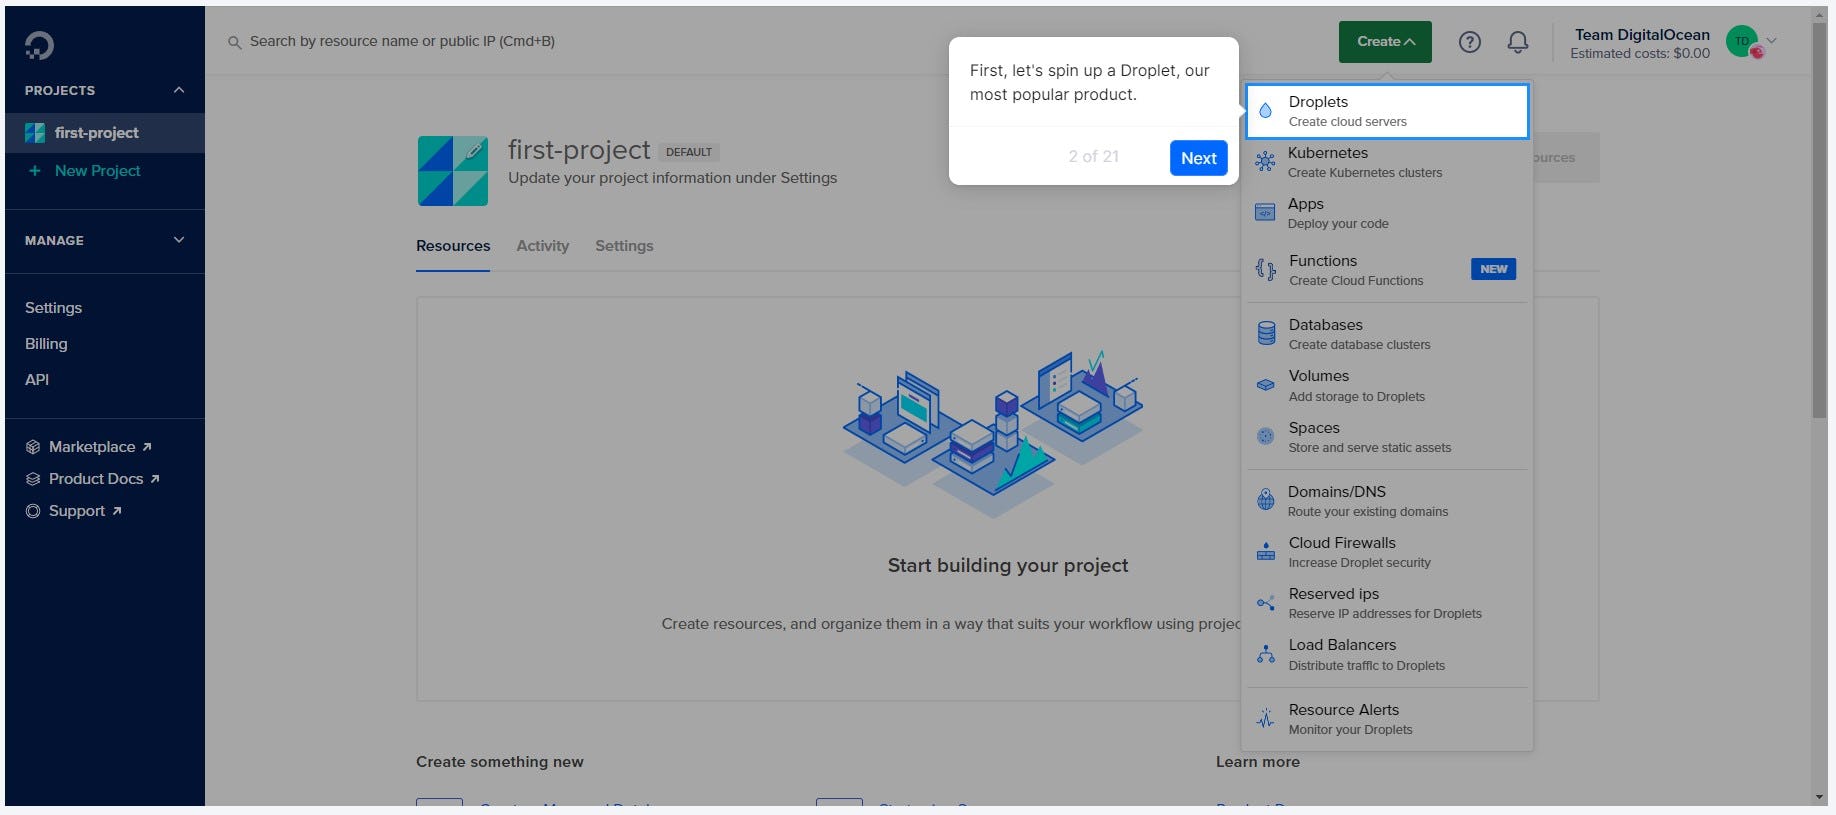1836x815 pixels.
Task: Expand the MANAGE section chevron
Action: (x=179, y=240)
